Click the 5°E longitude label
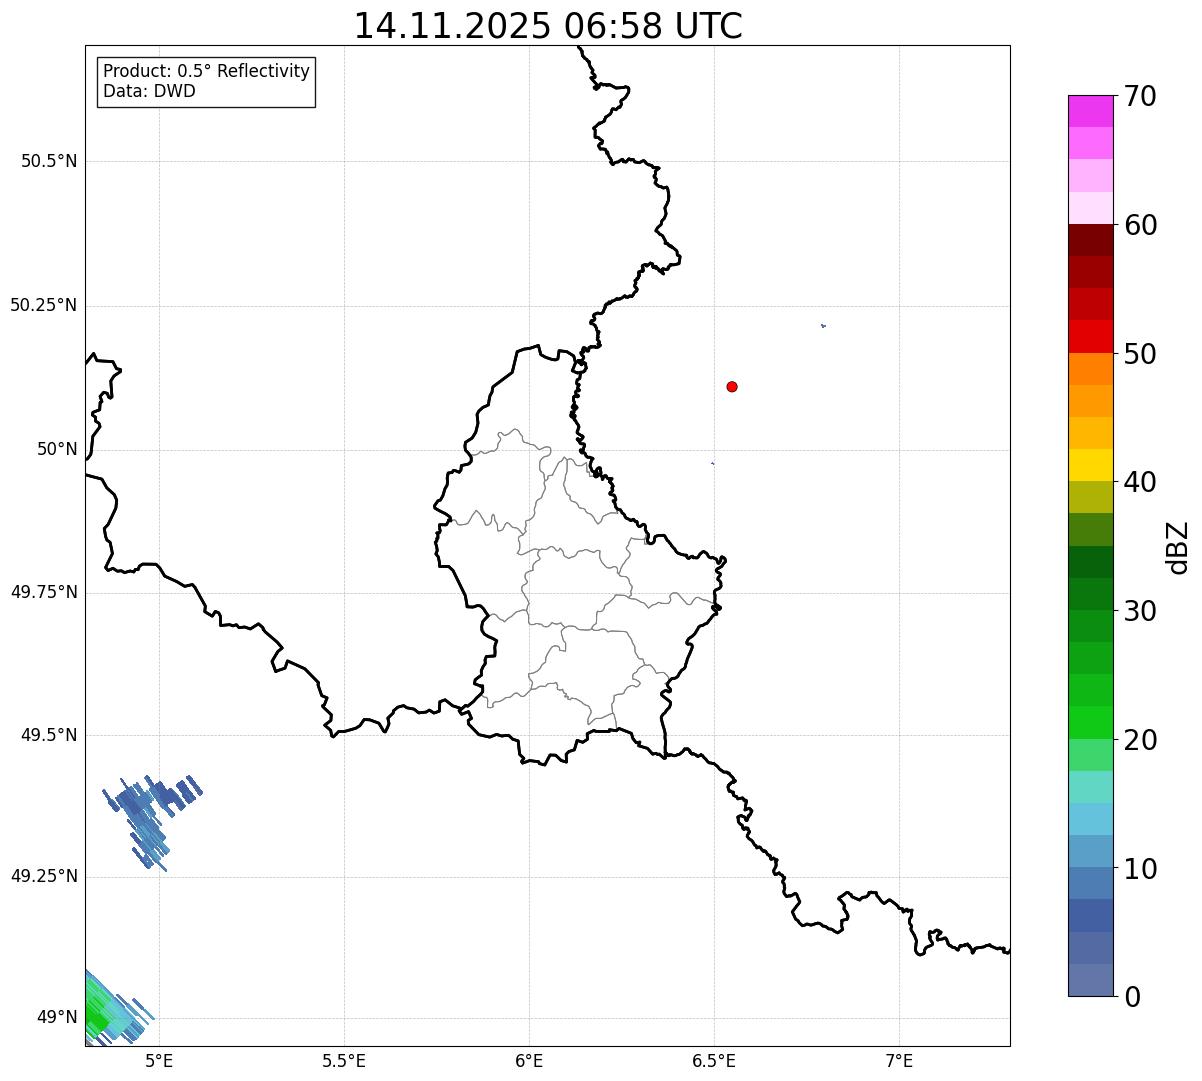This screenshot has height=1081, width=1202. (159, 1061)
